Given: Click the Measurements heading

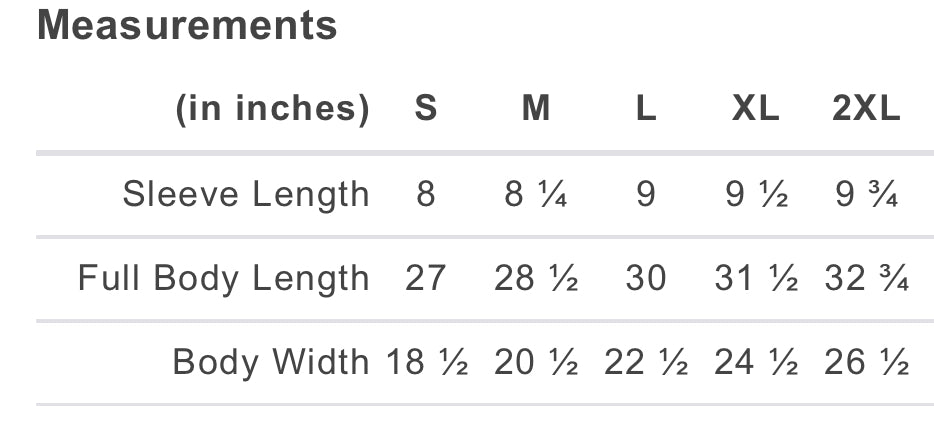Looking at the screenshot, I should pos(187,26).
